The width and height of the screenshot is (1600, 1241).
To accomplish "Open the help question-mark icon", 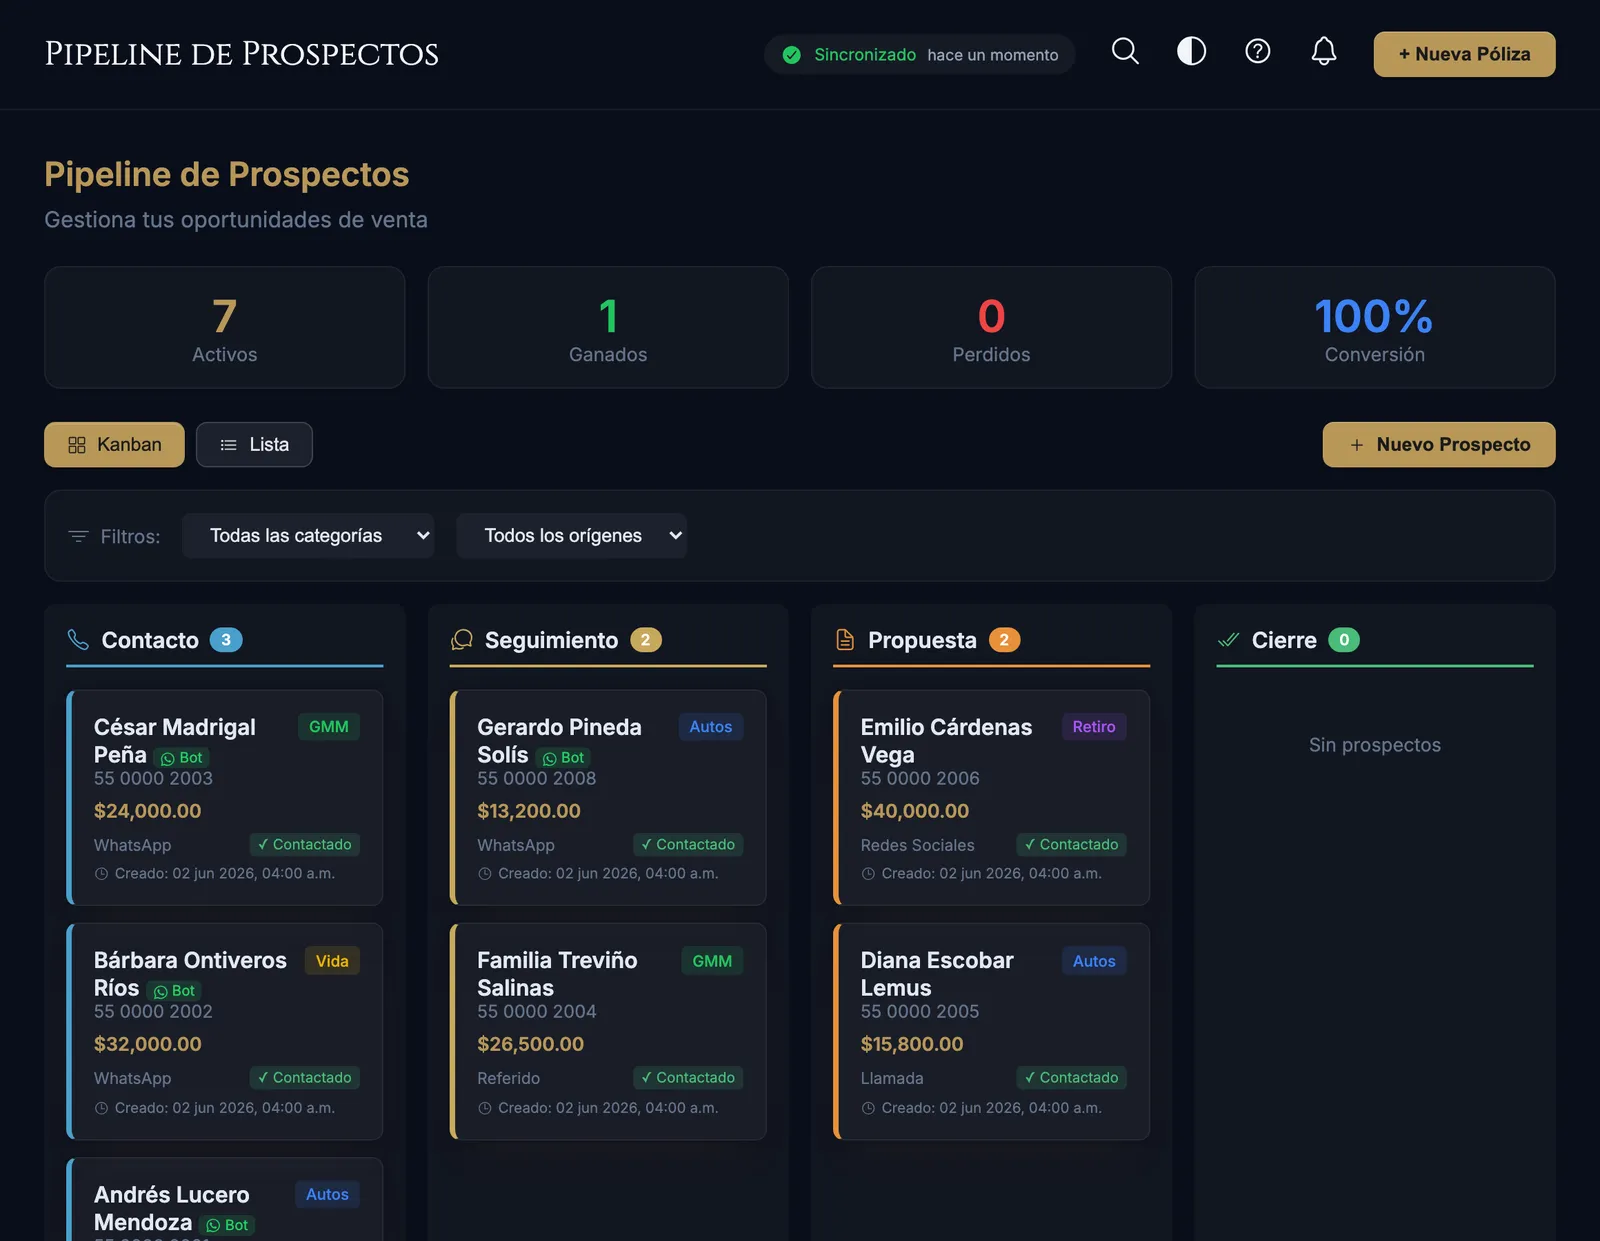I will click(1257, 52).
